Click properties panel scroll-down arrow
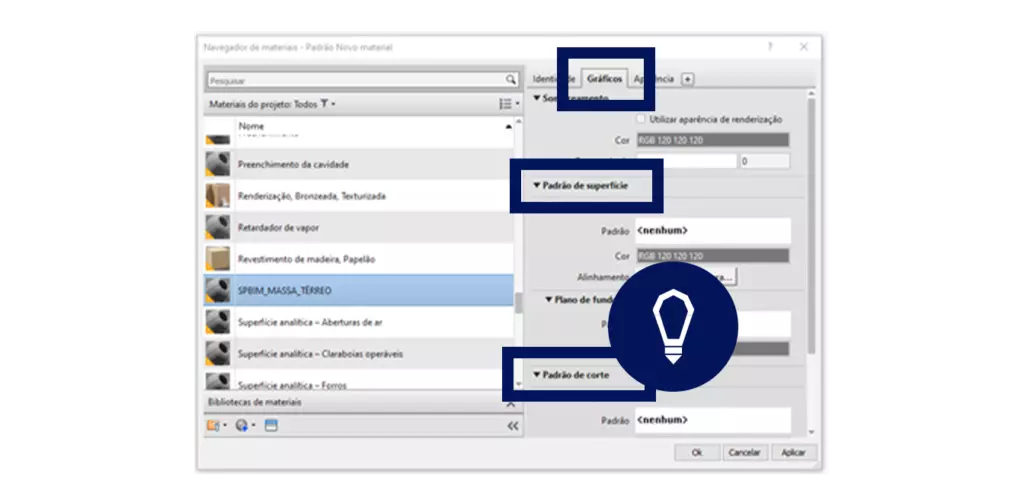1024x500 pixels. [812, 431]
